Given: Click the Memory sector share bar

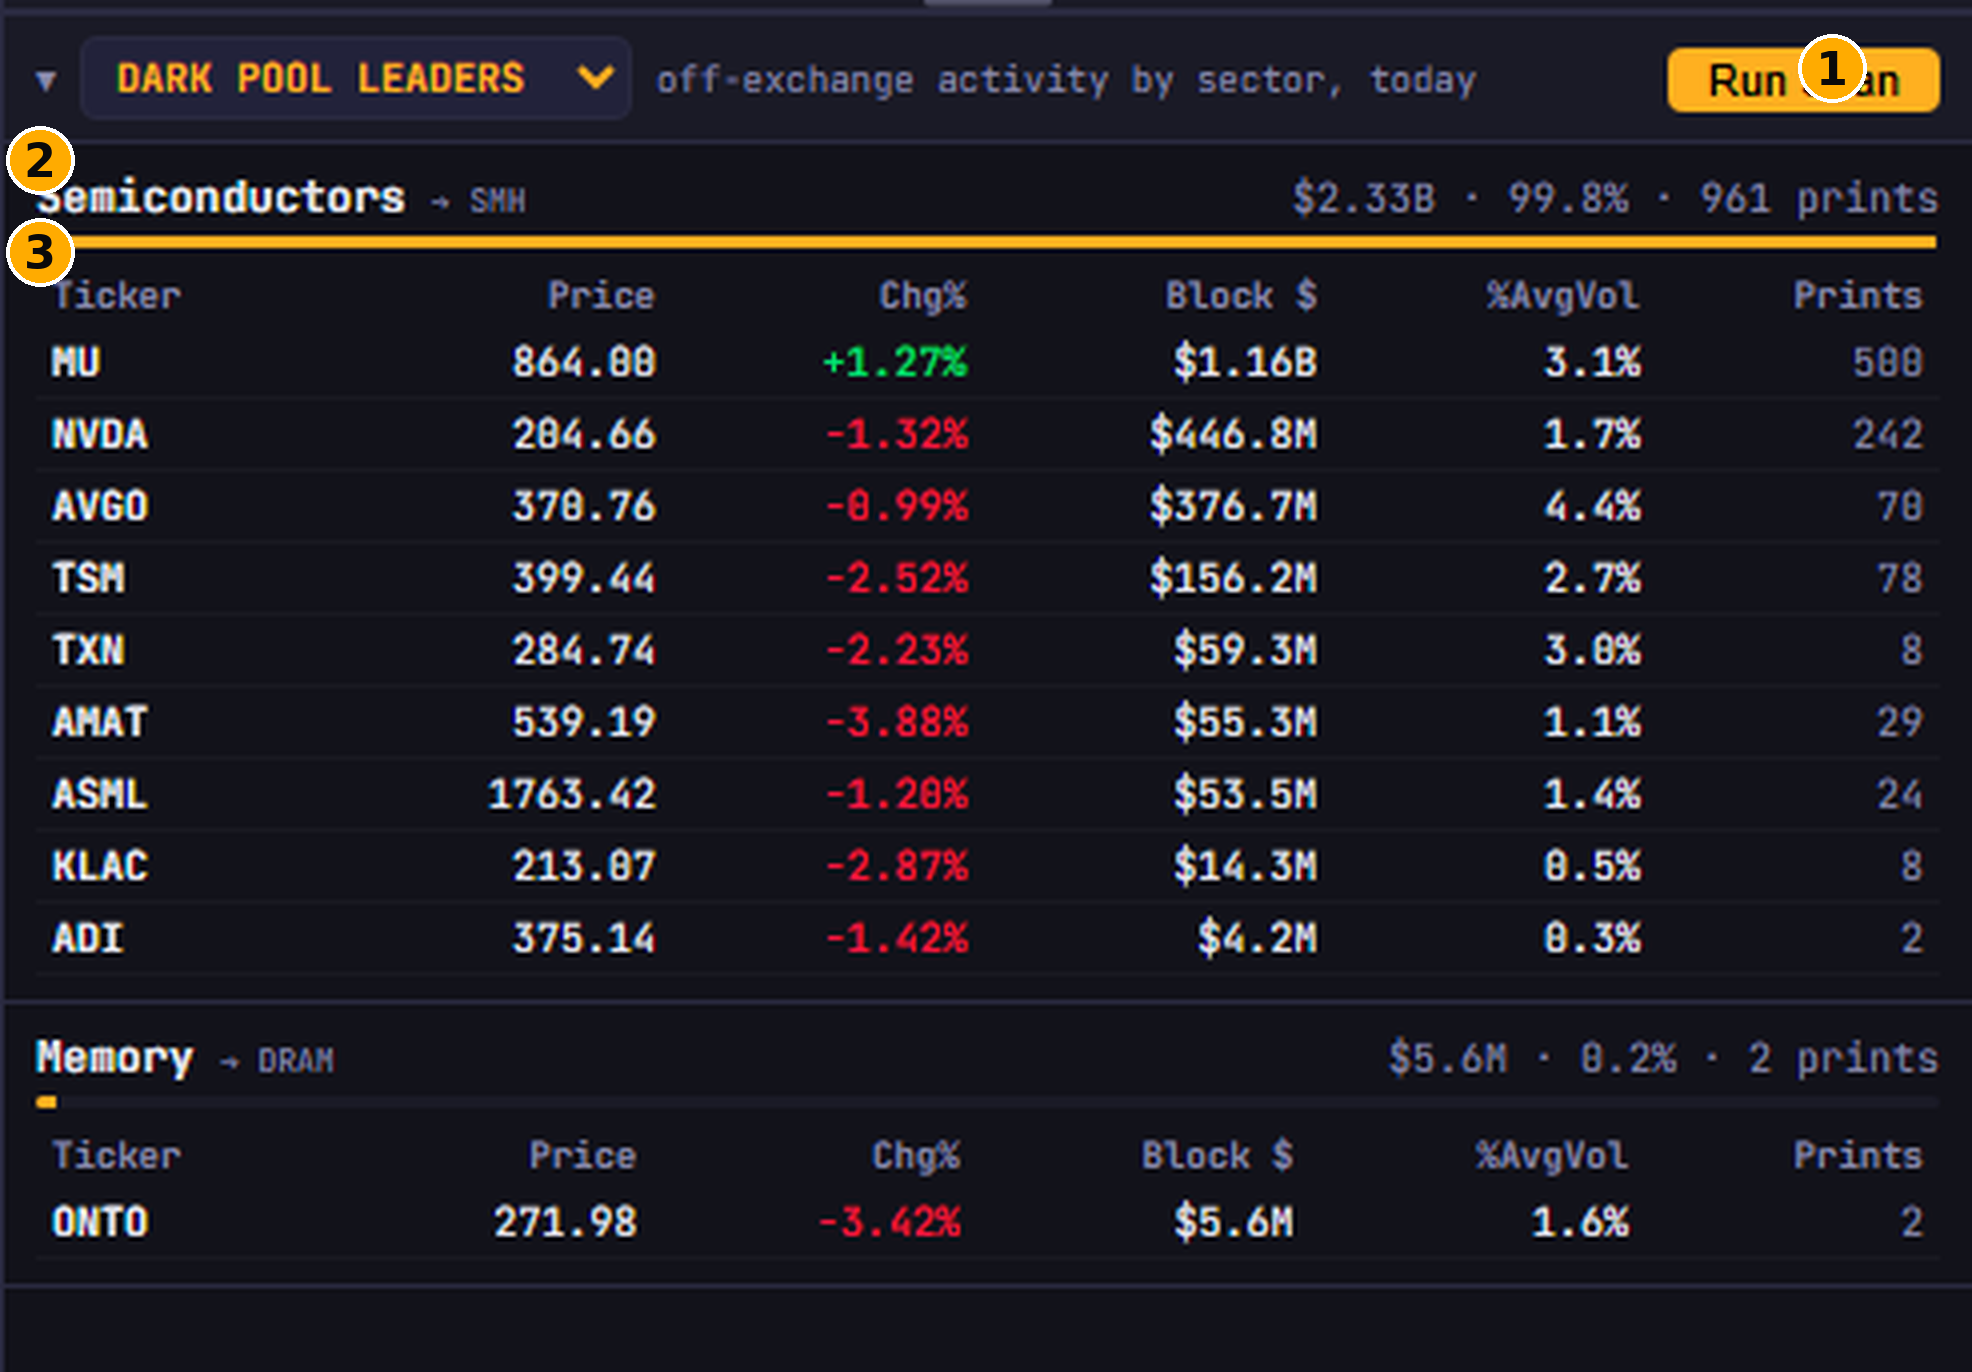Looking at the screenshot, I should click(986, 1102).
